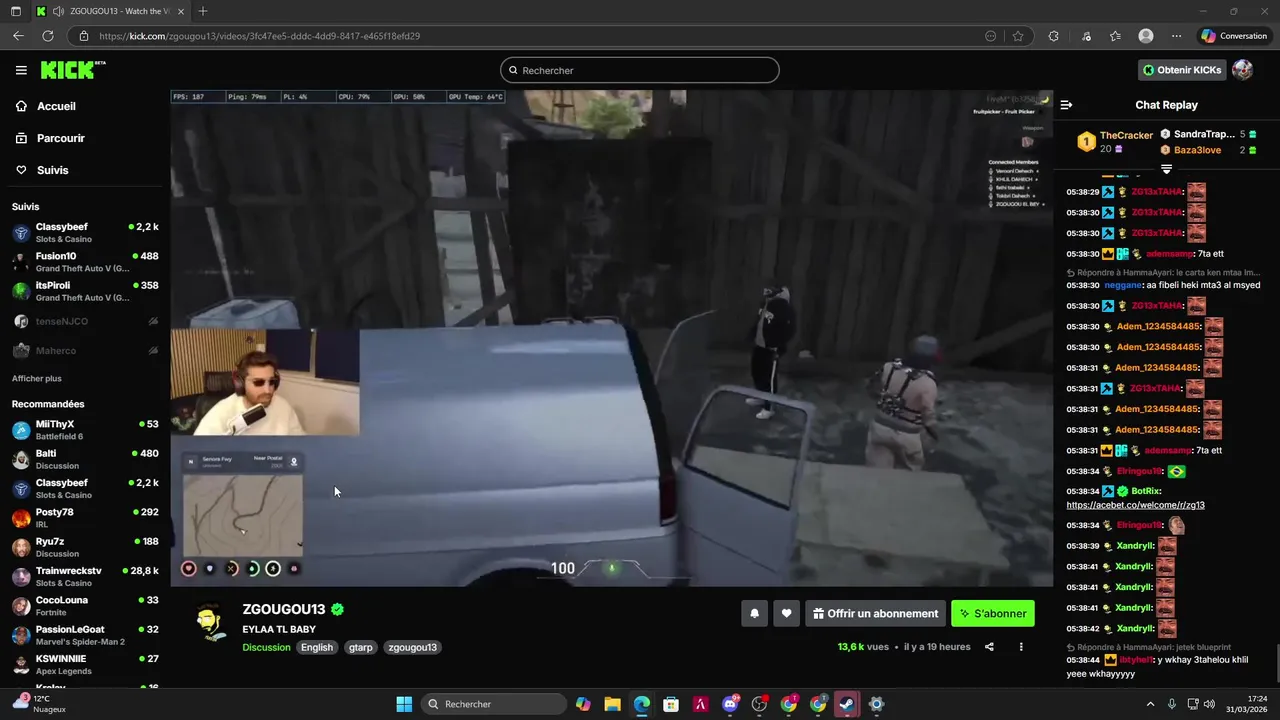Viewport: 1280px width, 720px height.
Task: Open Copilot Conversation button
Action: pos(1234,36)
